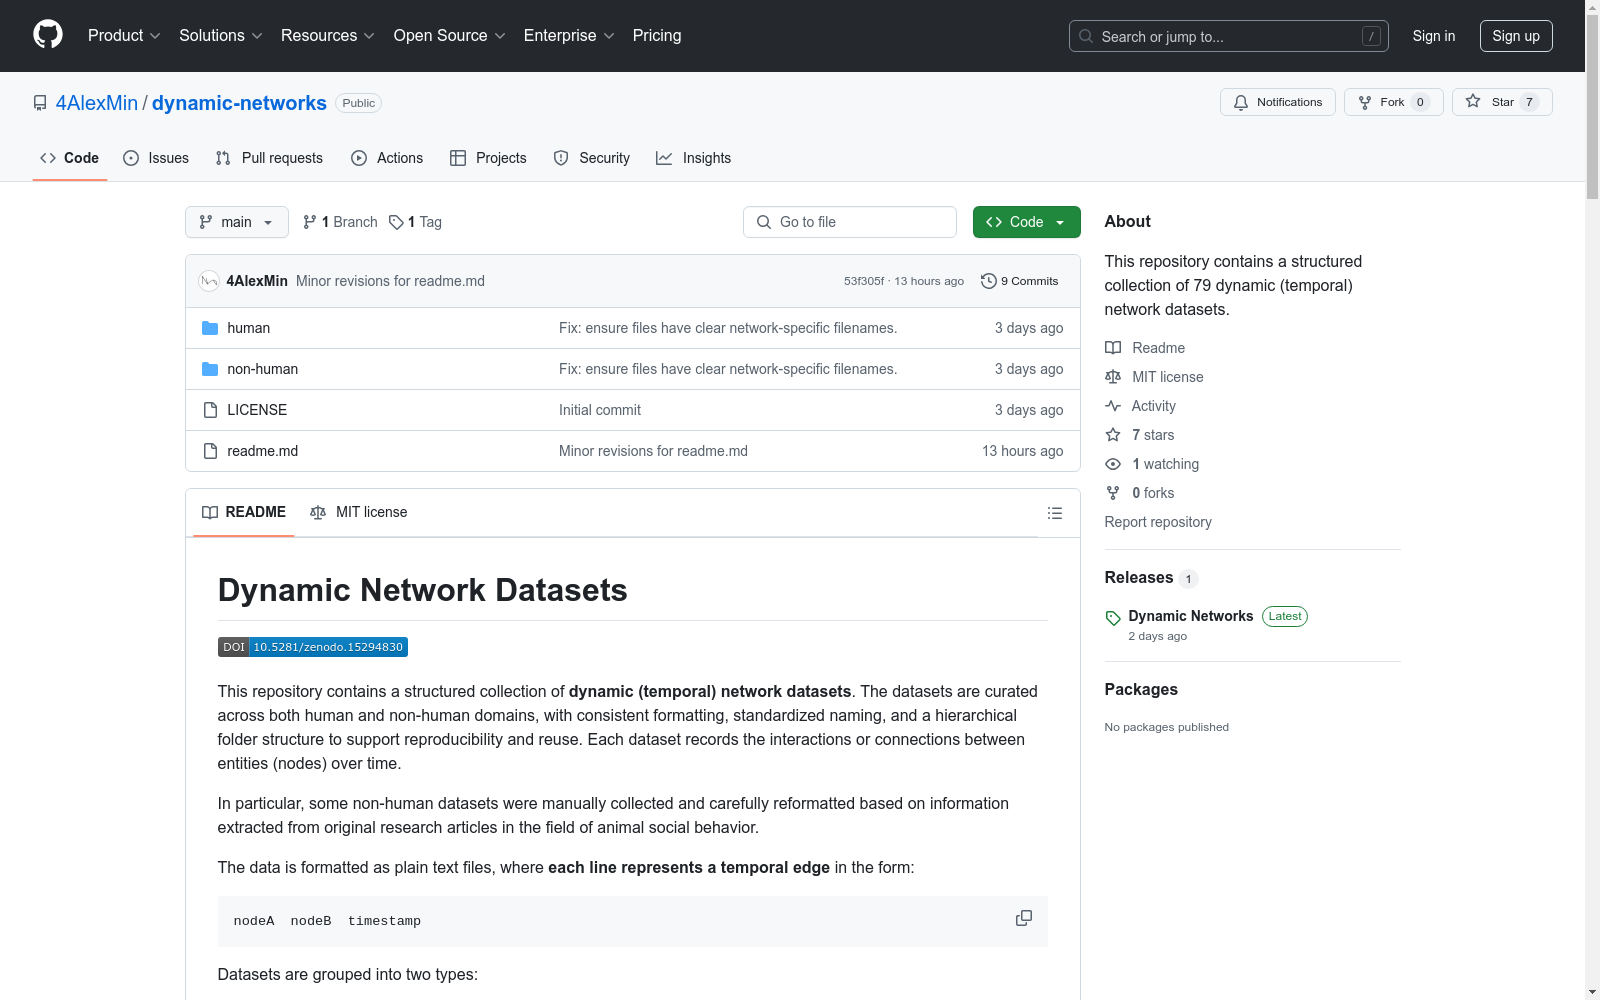Click the scales icon beside MIT license
This screenshot has height=1000, width=1600.
coord(1113,377)
